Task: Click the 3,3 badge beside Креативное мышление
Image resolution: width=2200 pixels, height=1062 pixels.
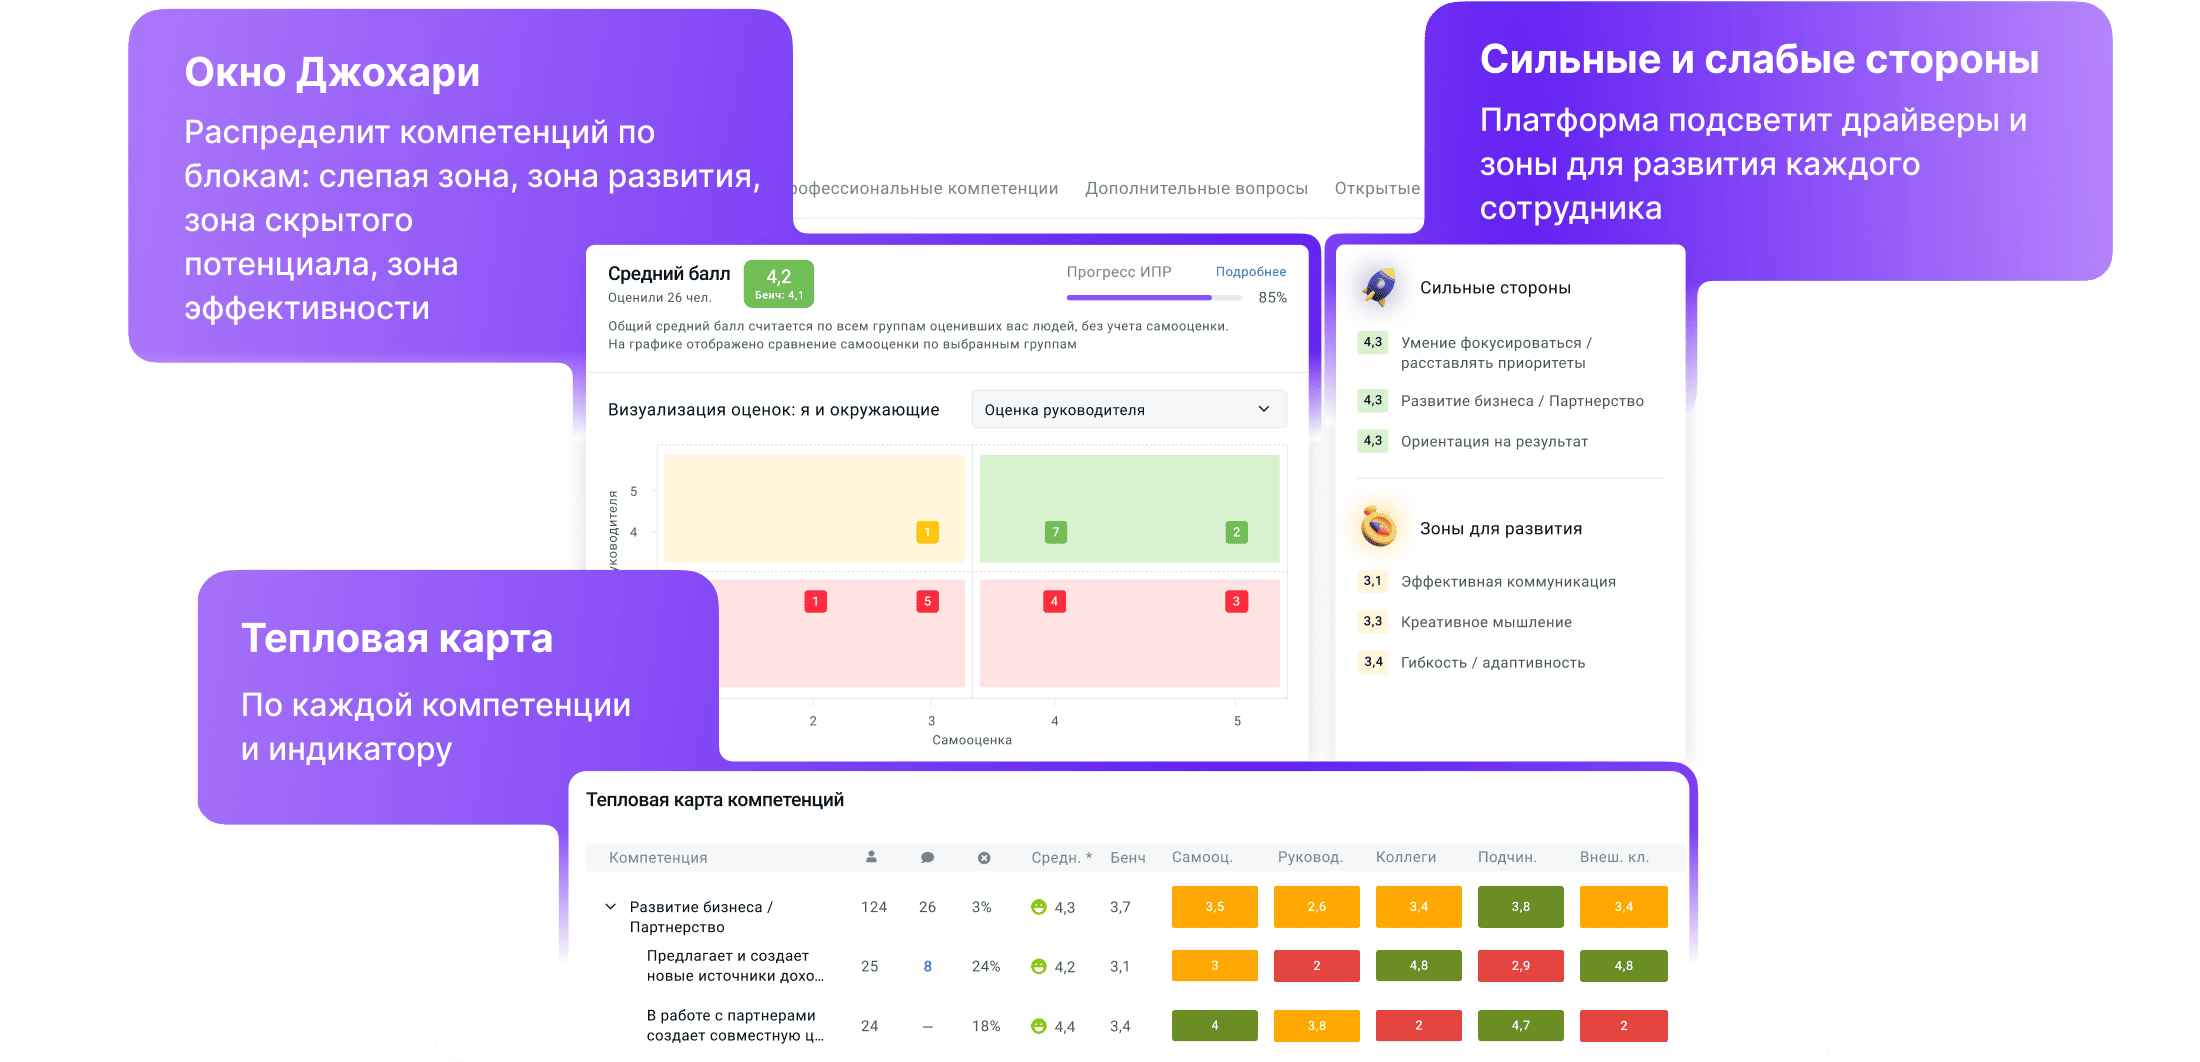Action: click(1373, 621)
